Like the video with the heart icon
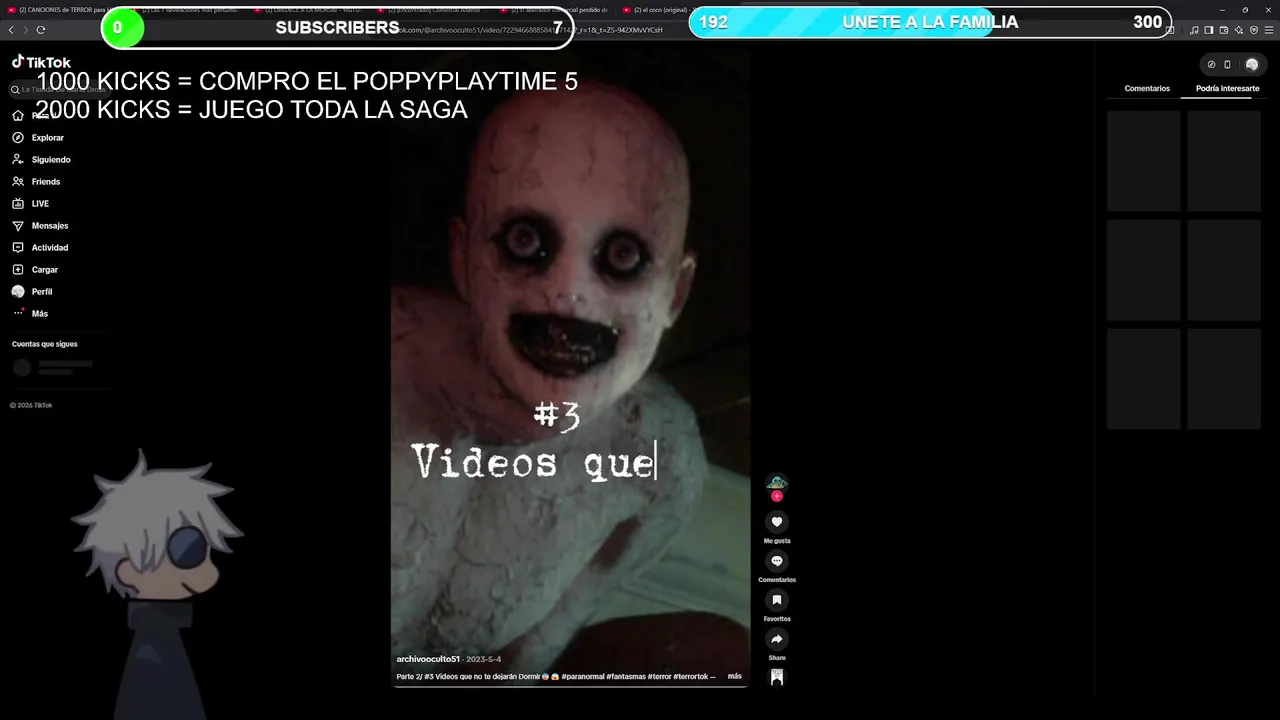1280x720 pixels. point(777,522)
